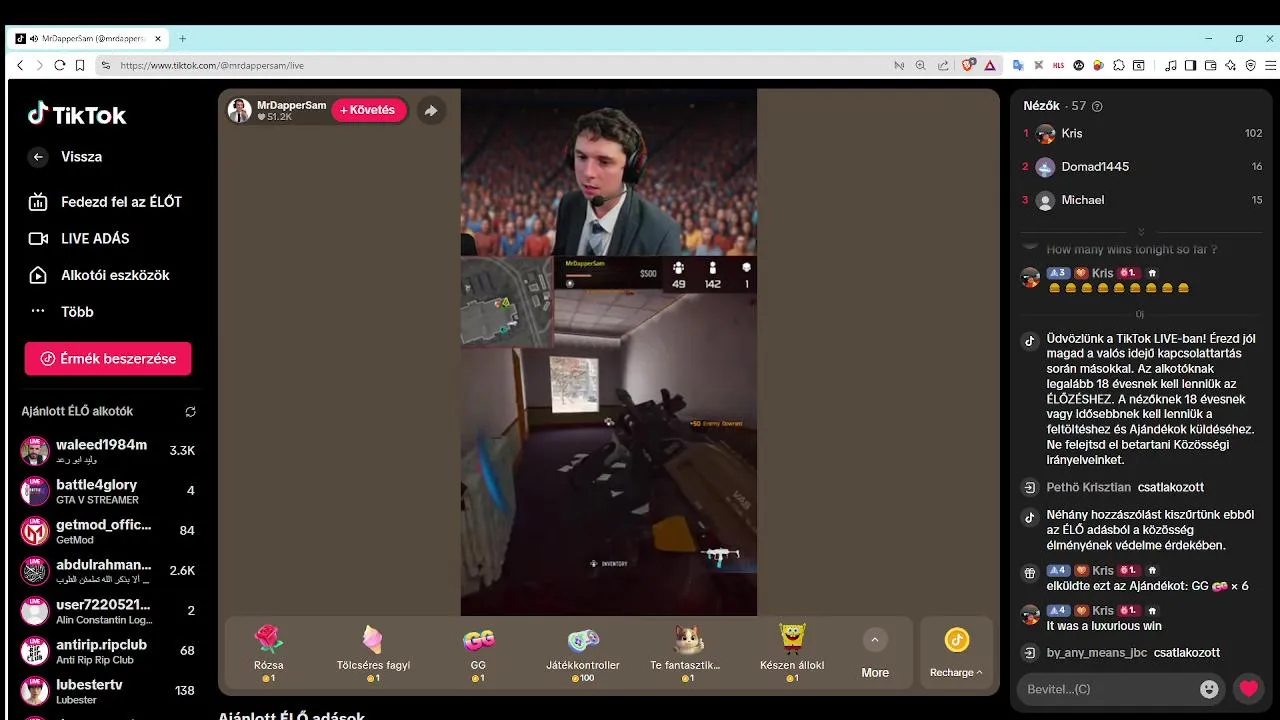This screenshot has width=1280, height=720.
Task: Open the music note playlist icon
Action: [x=1171, y=65]
